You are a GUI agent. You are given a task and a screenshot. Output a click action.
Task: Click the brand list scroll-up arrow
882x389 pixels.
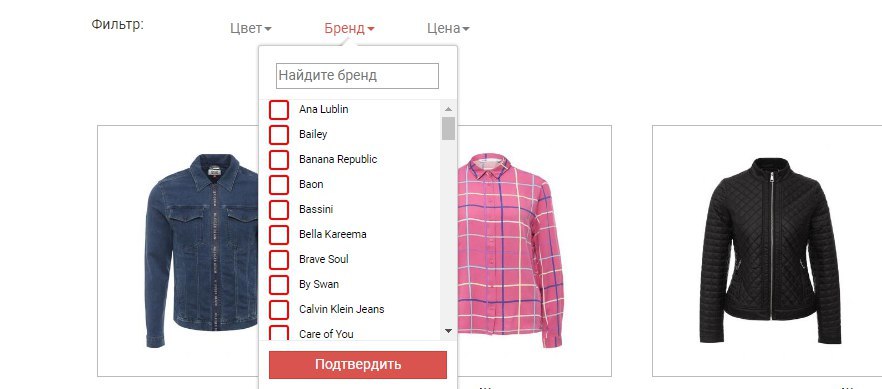click(x=448, y=109)
